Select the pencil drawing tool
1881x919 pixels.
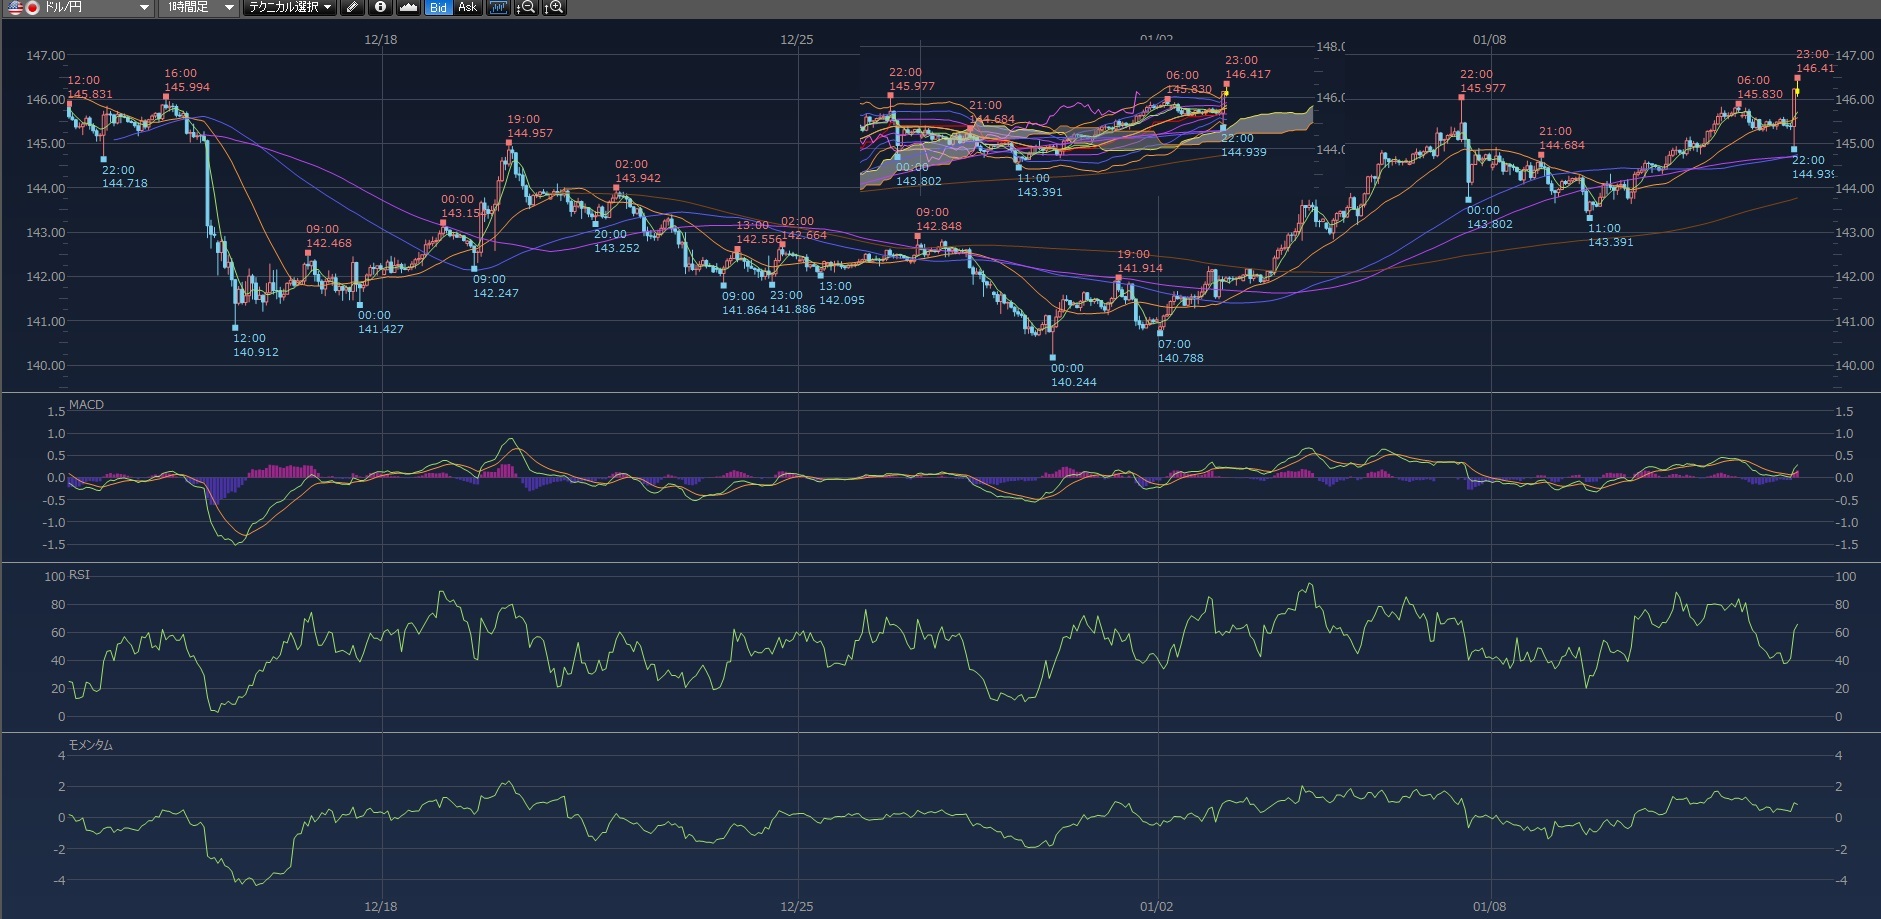[351, 7]
